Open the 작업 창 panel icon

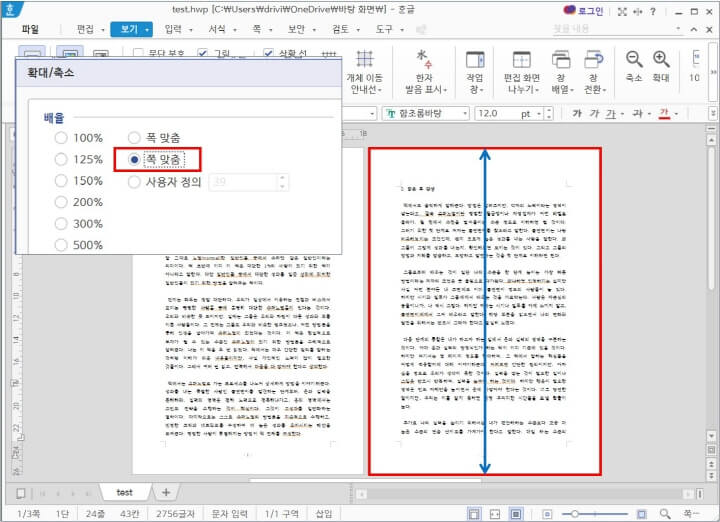tap(475, 60)
